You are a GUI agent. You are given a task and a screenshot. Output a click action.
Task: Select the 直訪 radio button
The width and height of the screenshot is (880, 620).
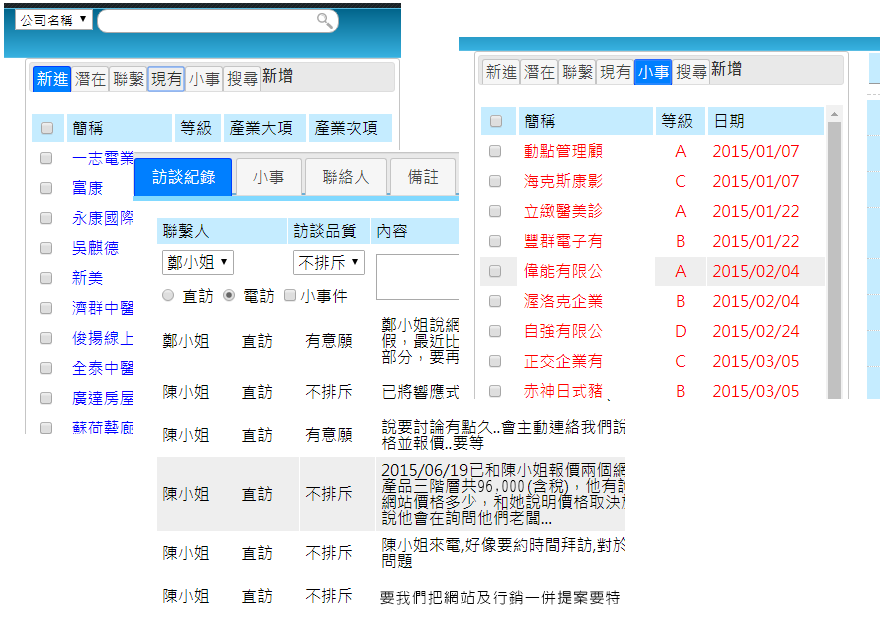pos(168,296)
